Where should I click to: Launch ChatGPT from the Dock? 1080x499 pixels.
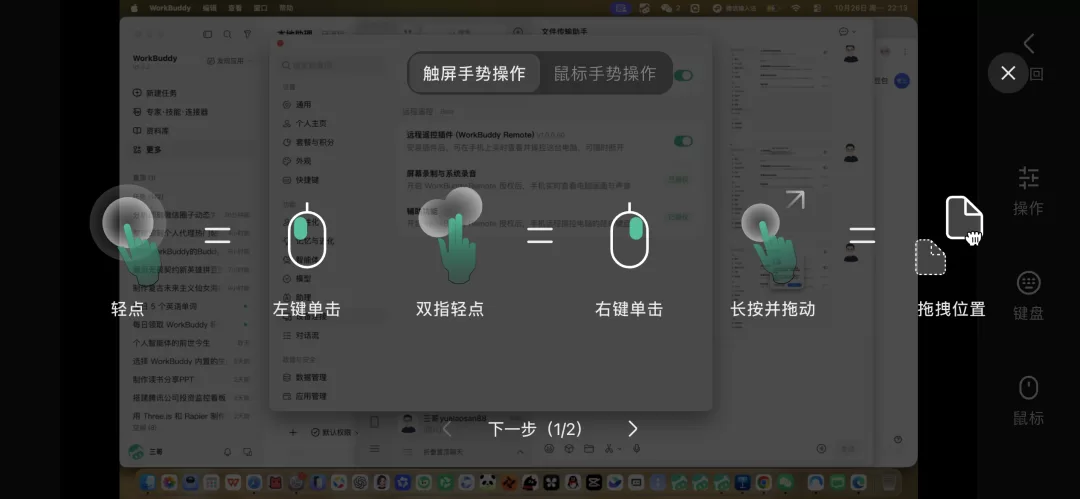point(360,482)
